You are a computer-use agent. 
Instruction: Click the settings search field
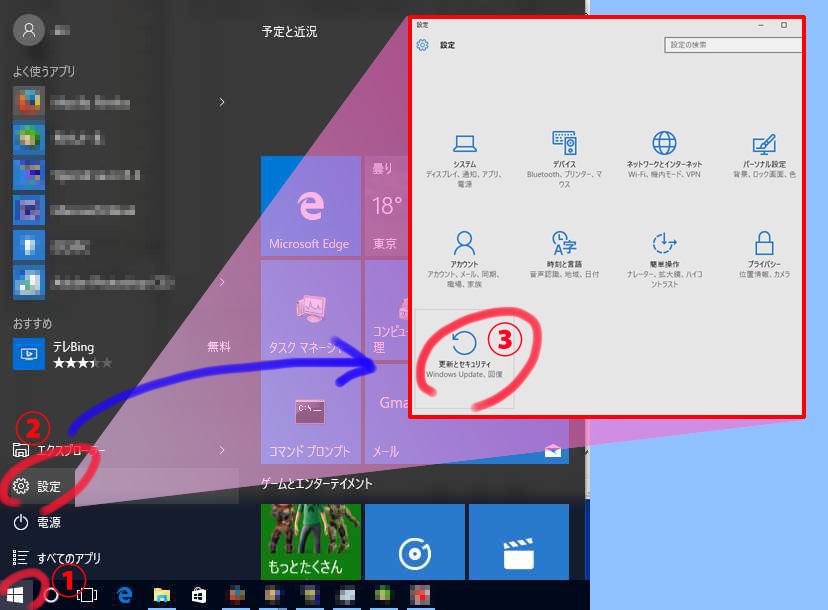(x=730, y=45)
